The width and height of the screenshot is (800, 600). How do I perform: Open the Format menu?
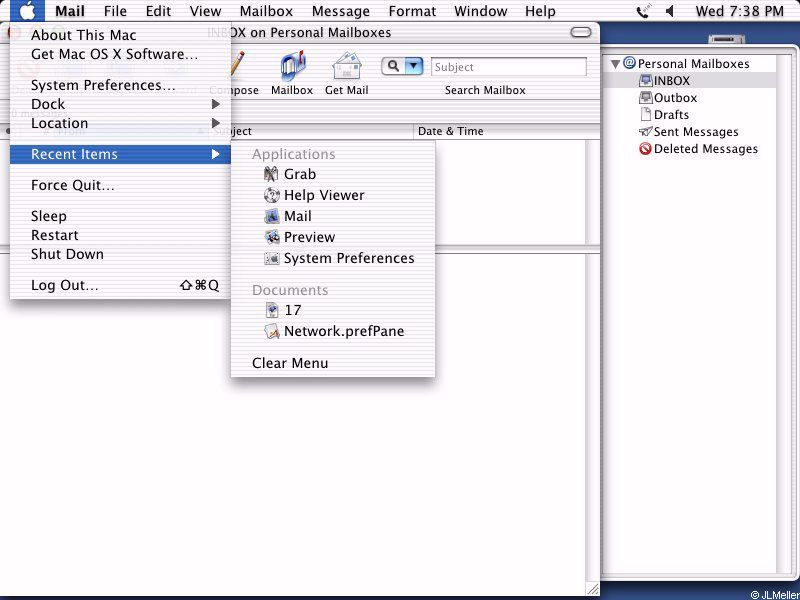(x=412, y=11)
